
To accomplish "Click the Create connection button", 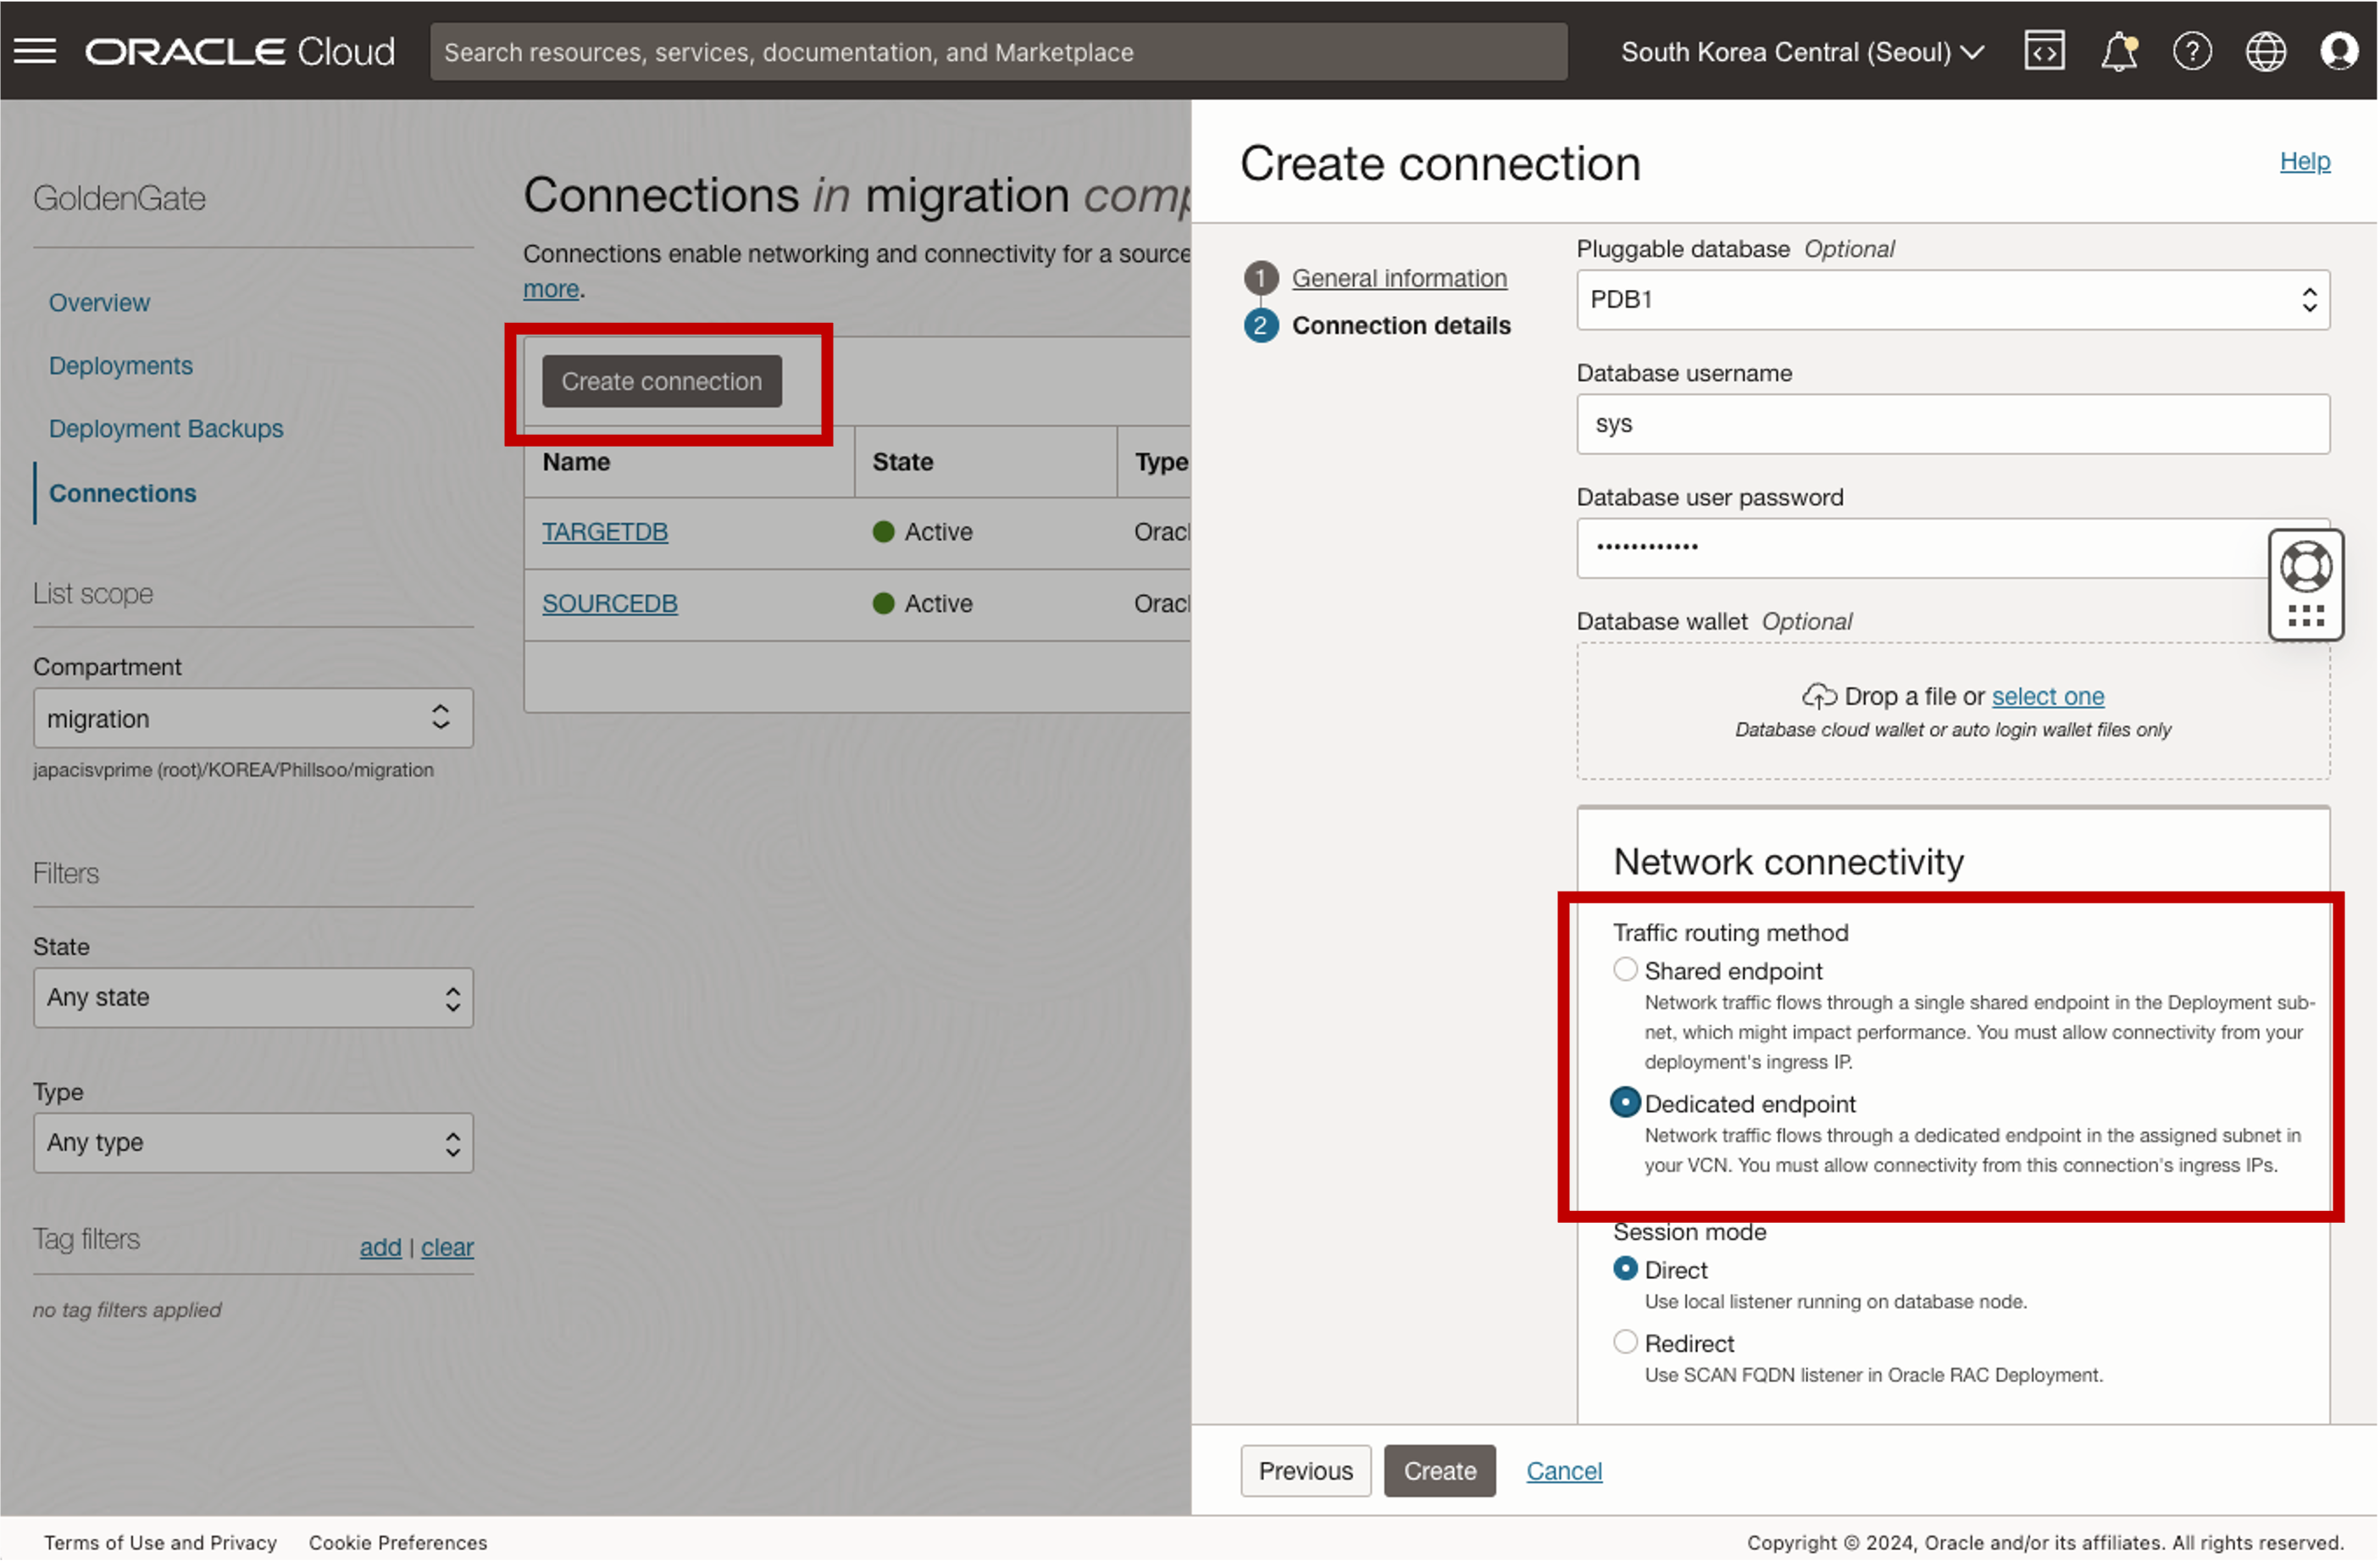I will [662, 381].
